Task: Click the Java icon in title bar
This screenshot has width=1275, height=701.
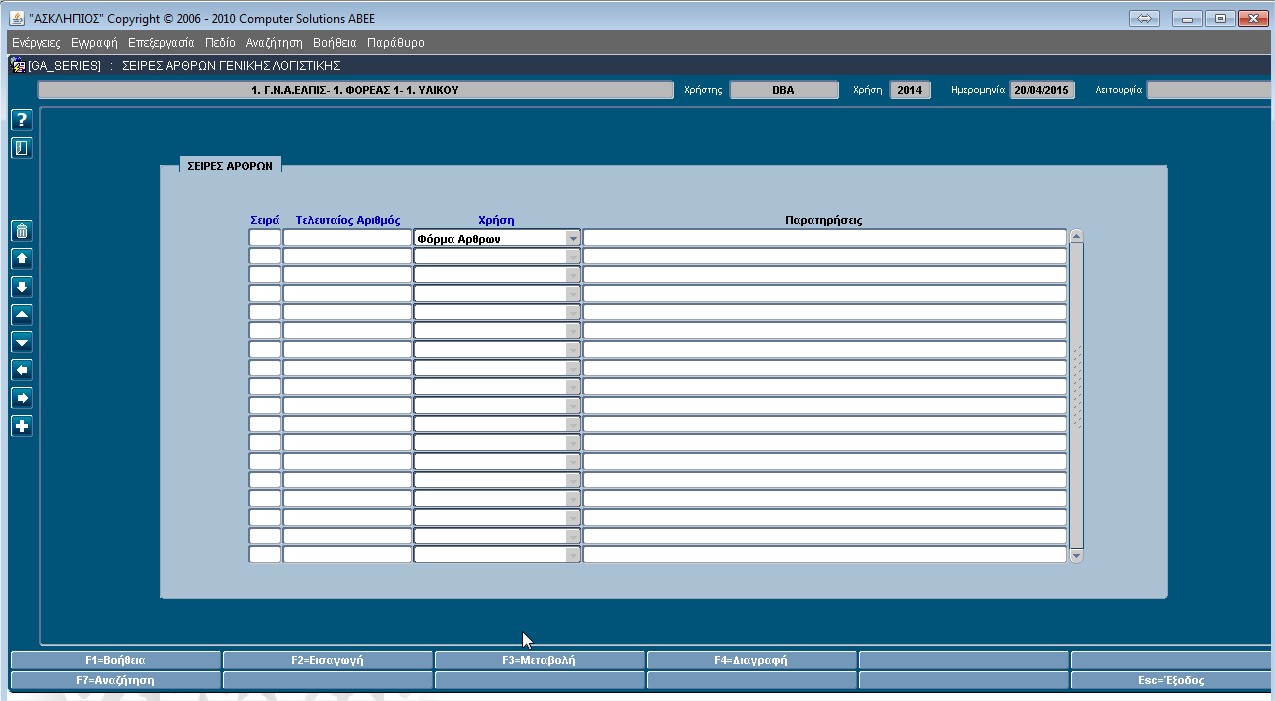Action: coord(17,18)
